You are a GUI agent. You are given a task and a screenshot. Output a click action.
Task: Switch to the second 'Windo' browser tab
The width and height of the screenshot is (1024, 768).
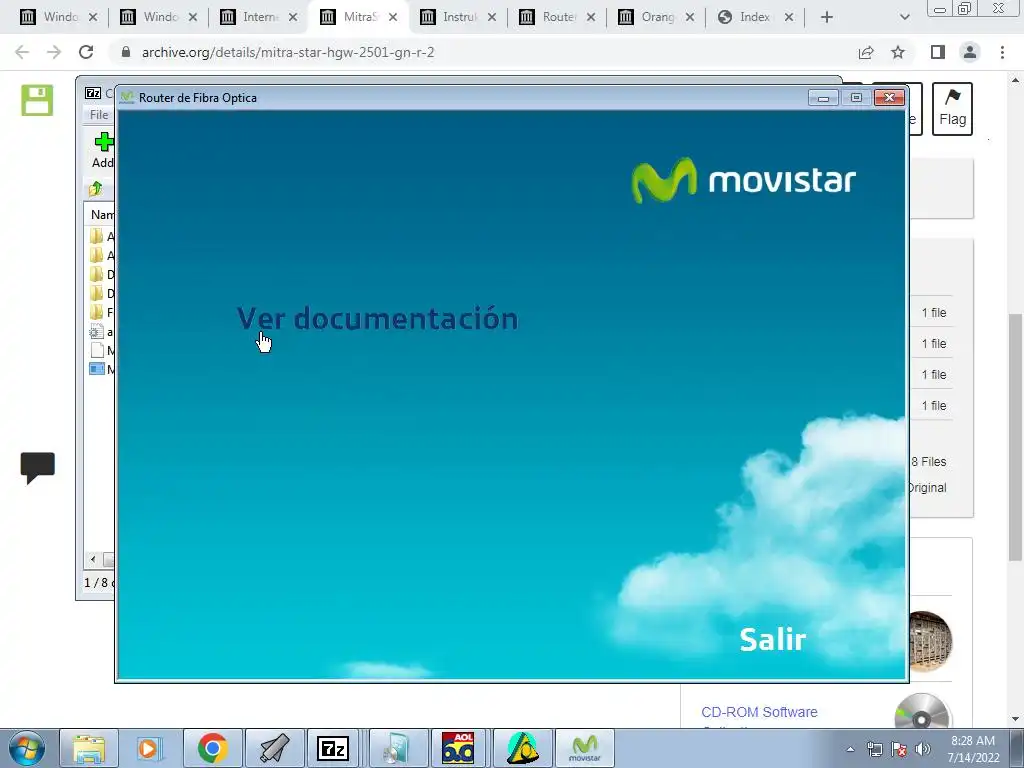click(159, 17)
